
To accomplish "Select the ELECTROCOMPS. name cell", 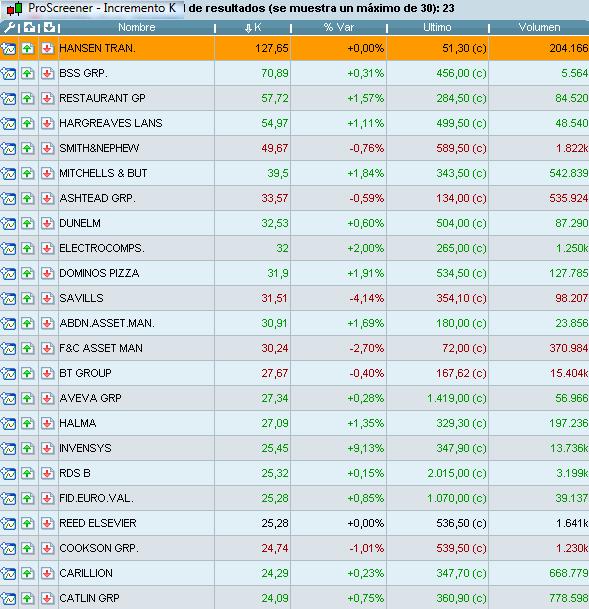I will click(136, 248).
